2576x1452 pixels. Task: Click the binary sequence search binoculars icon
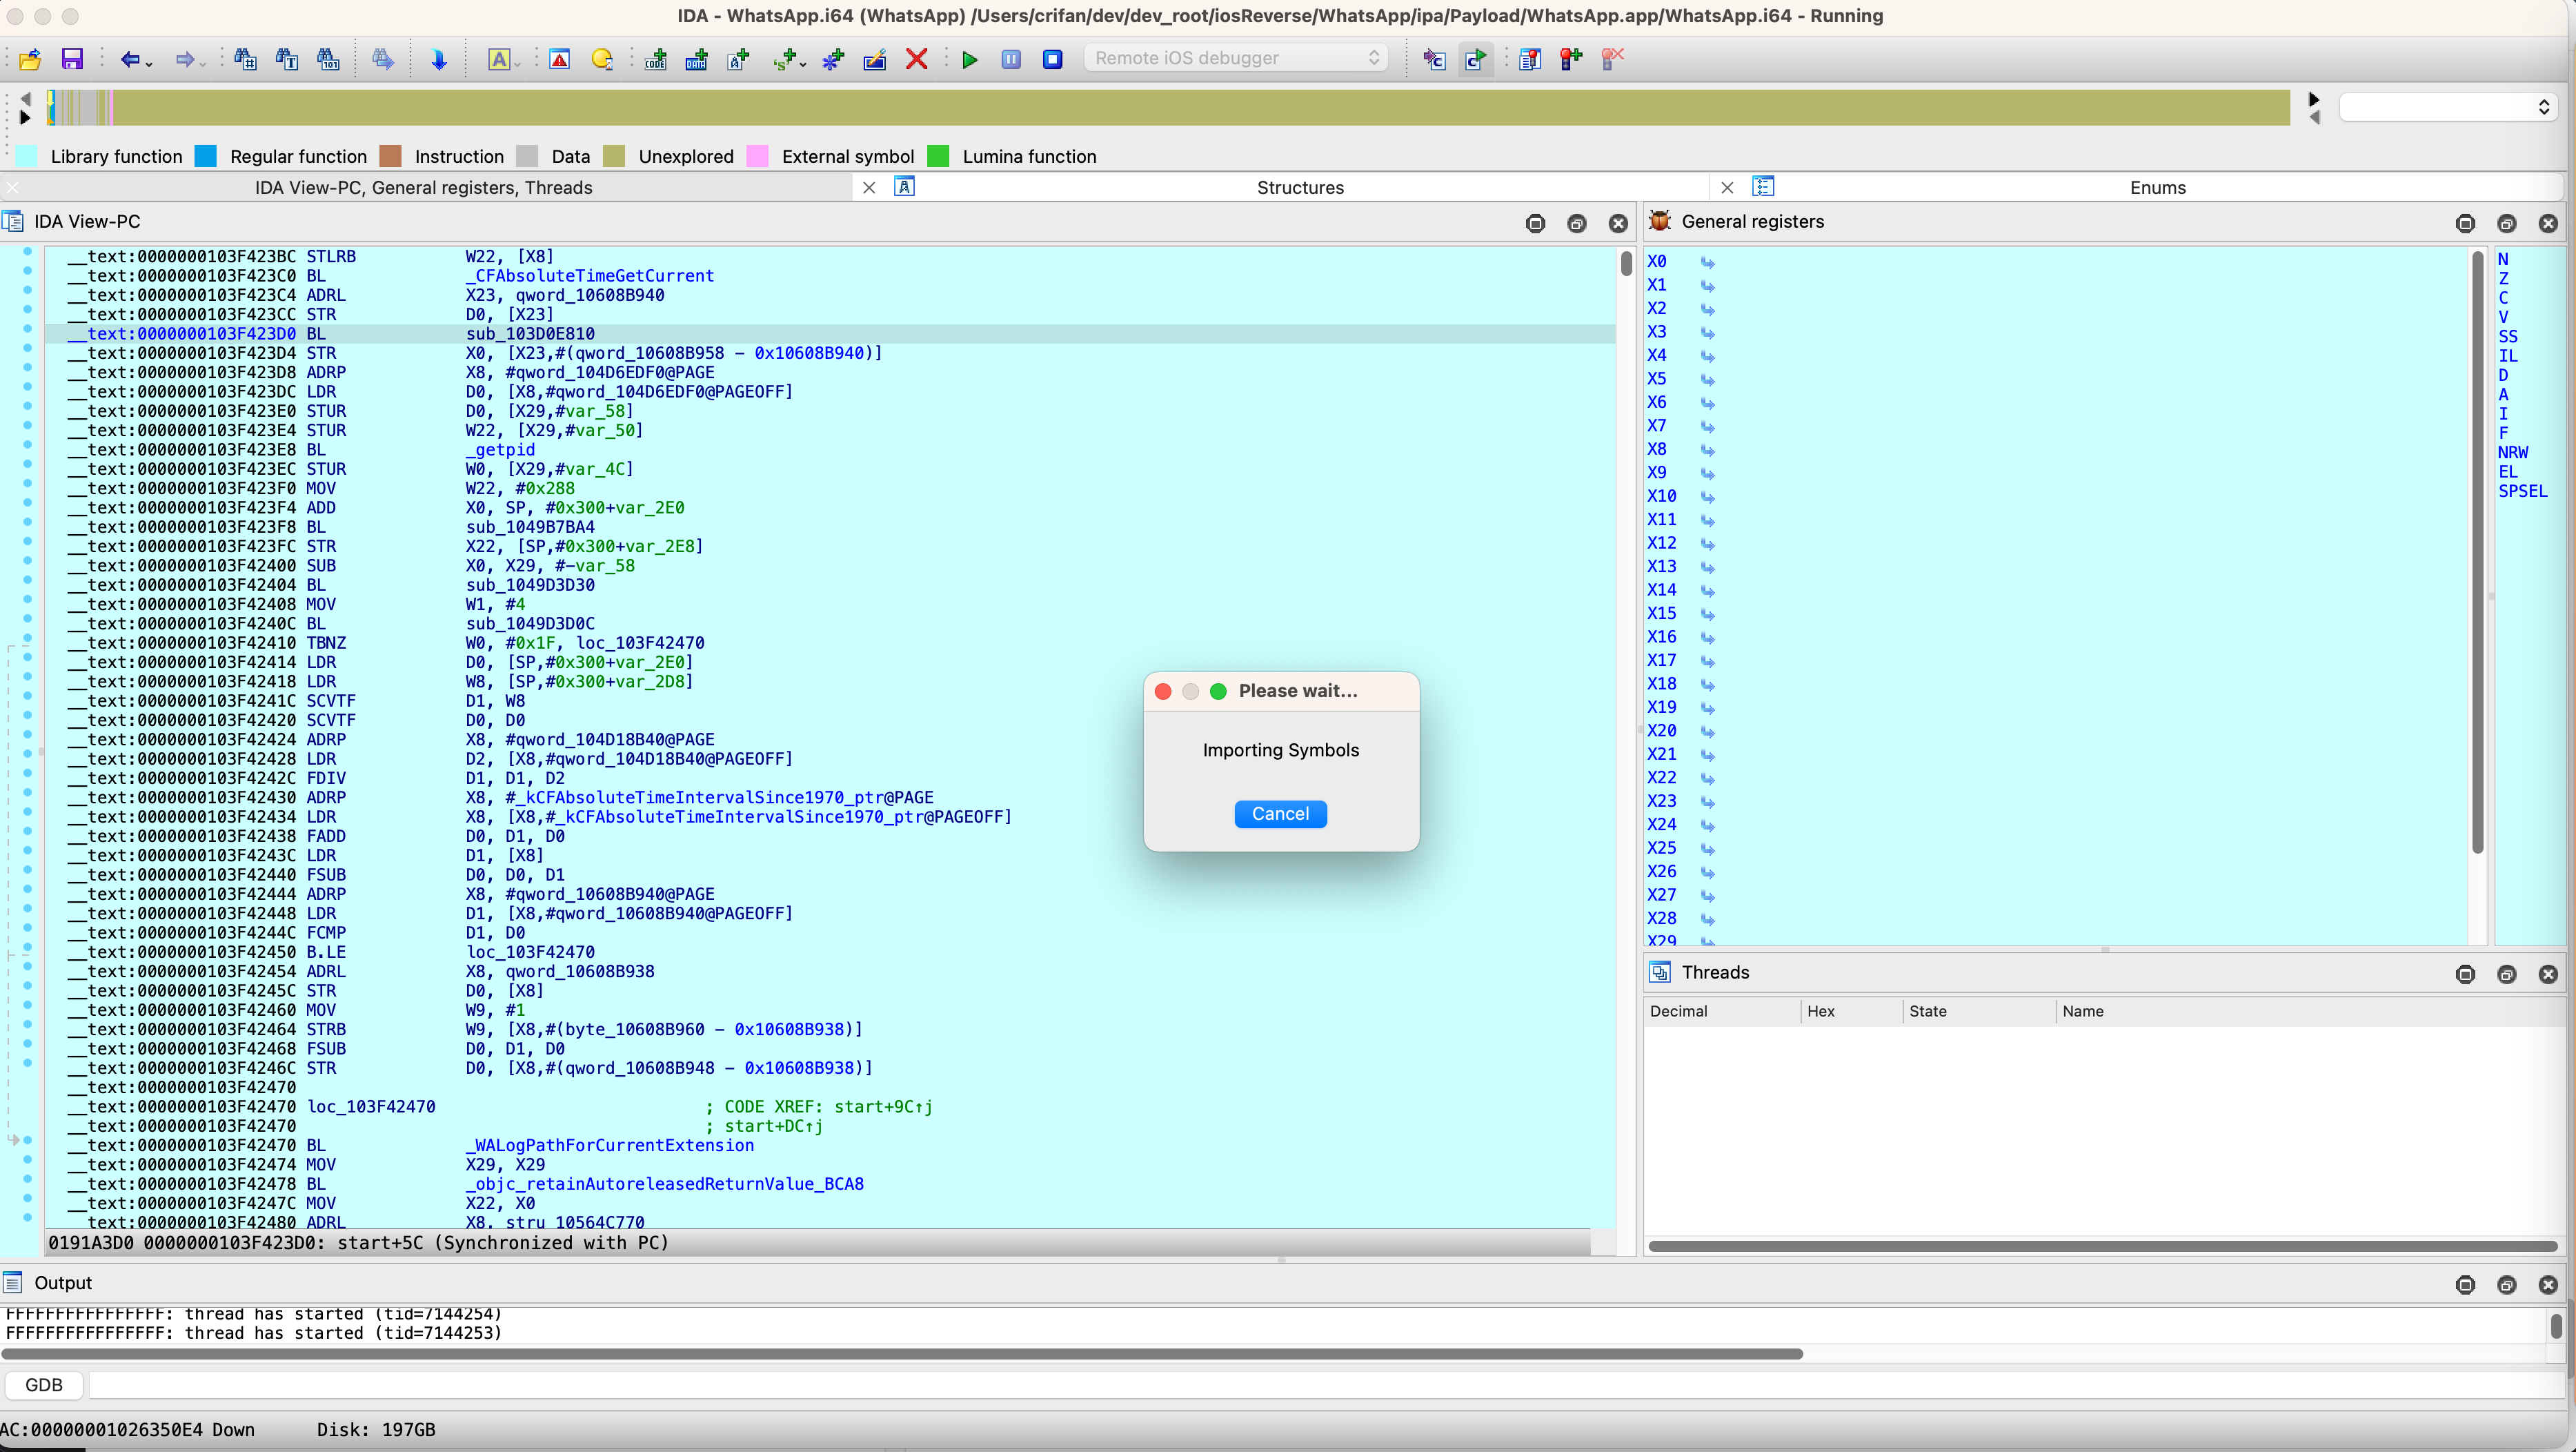click(x=328, y=59)
